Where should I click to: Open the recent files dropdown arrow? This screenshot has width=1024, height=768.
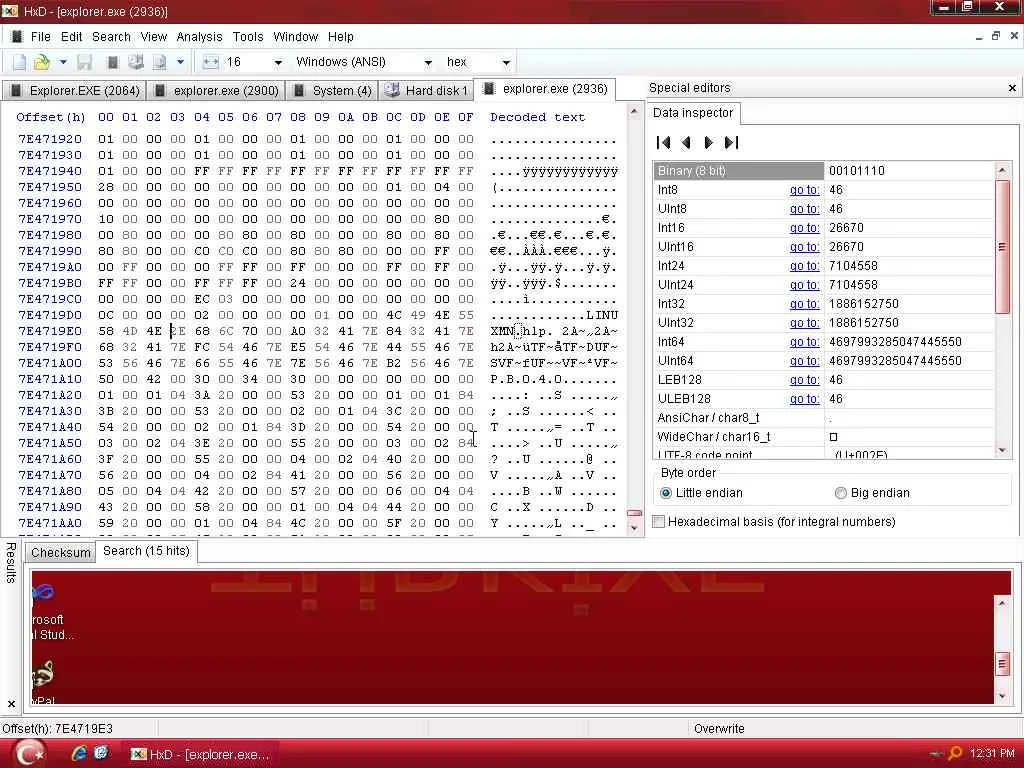coord(63,62)
